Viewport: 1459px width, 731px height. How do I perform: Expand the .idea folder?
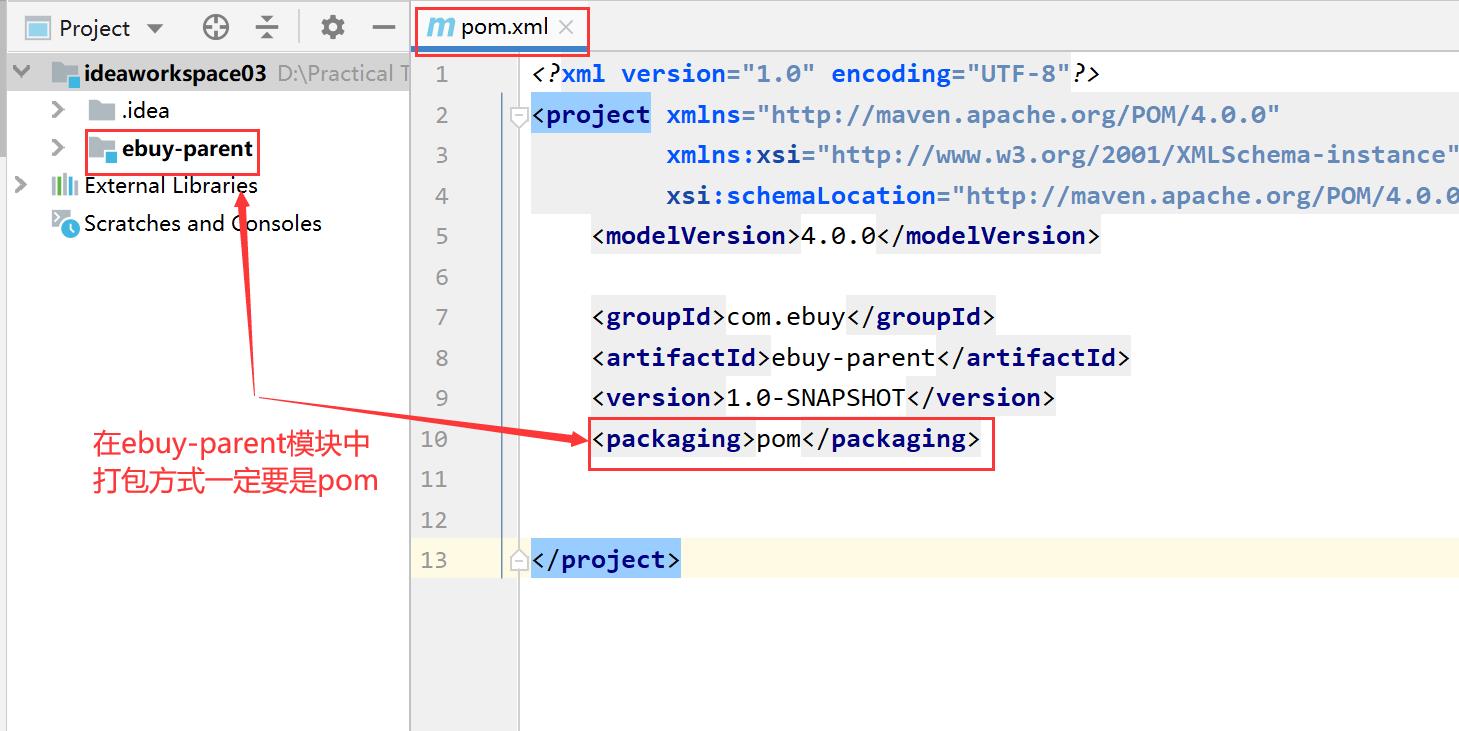coord(58,110)
